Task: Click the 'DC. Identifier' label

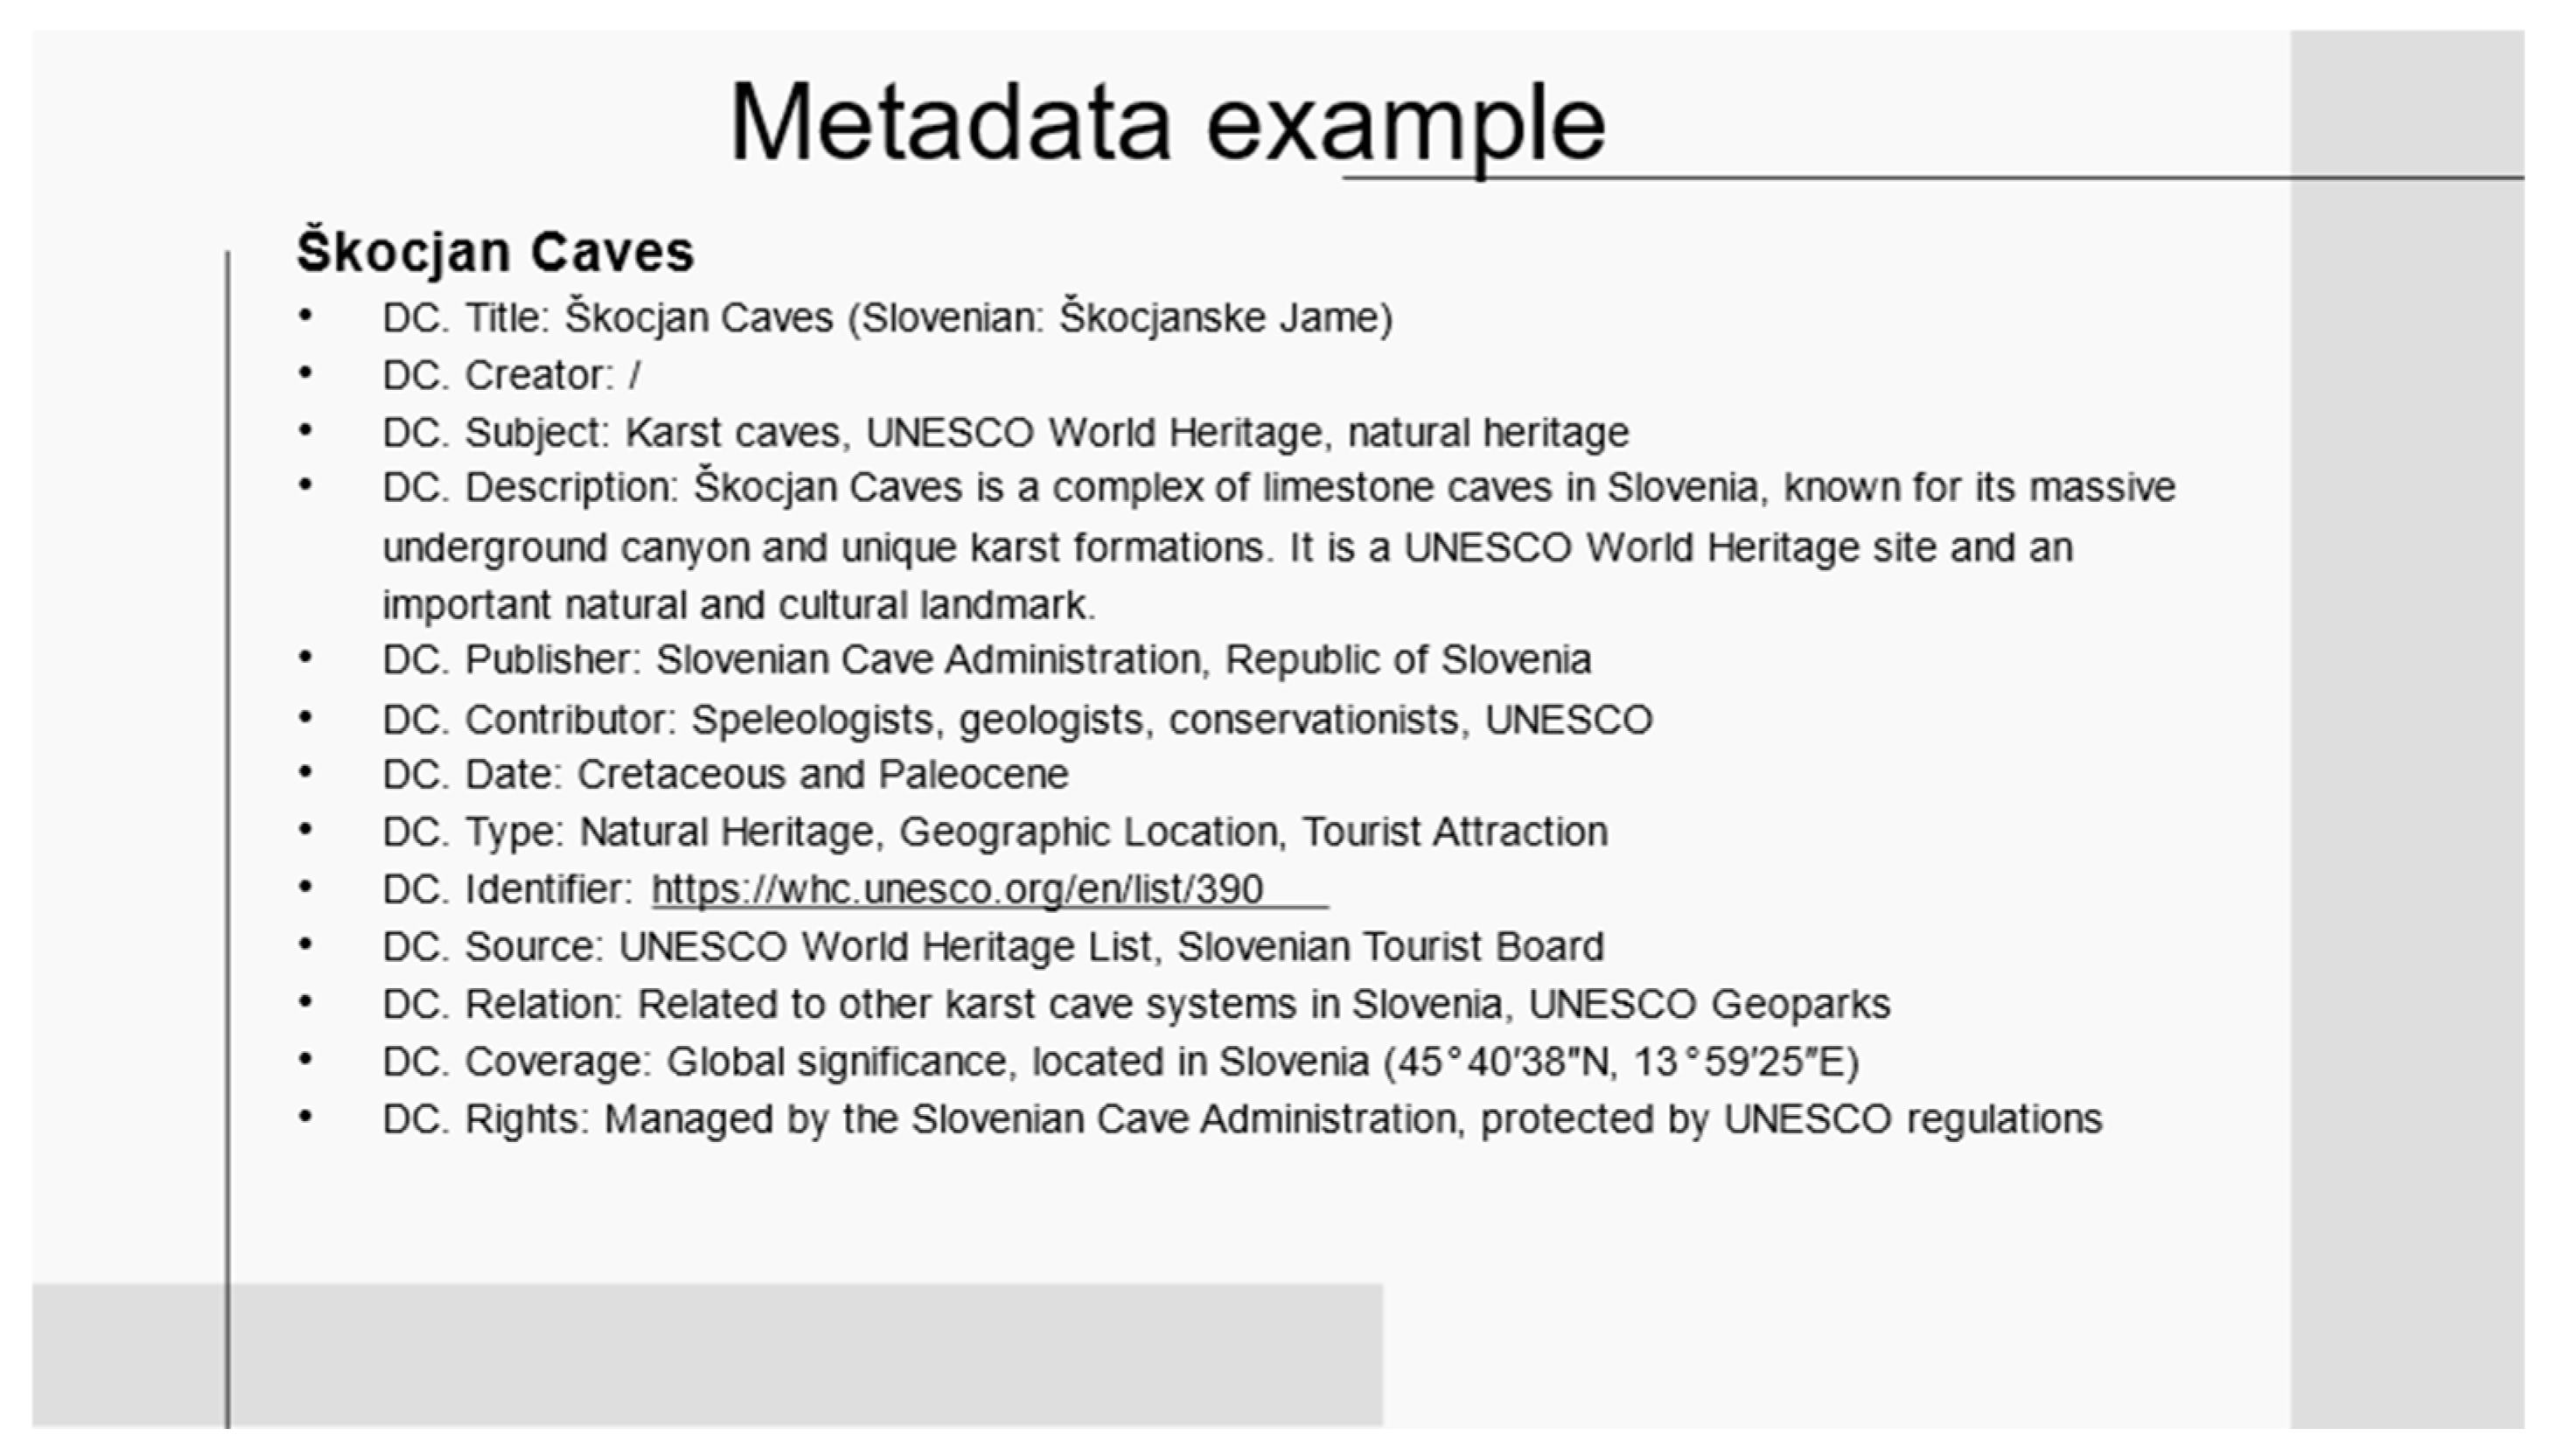Action: [x=507, y=889]
